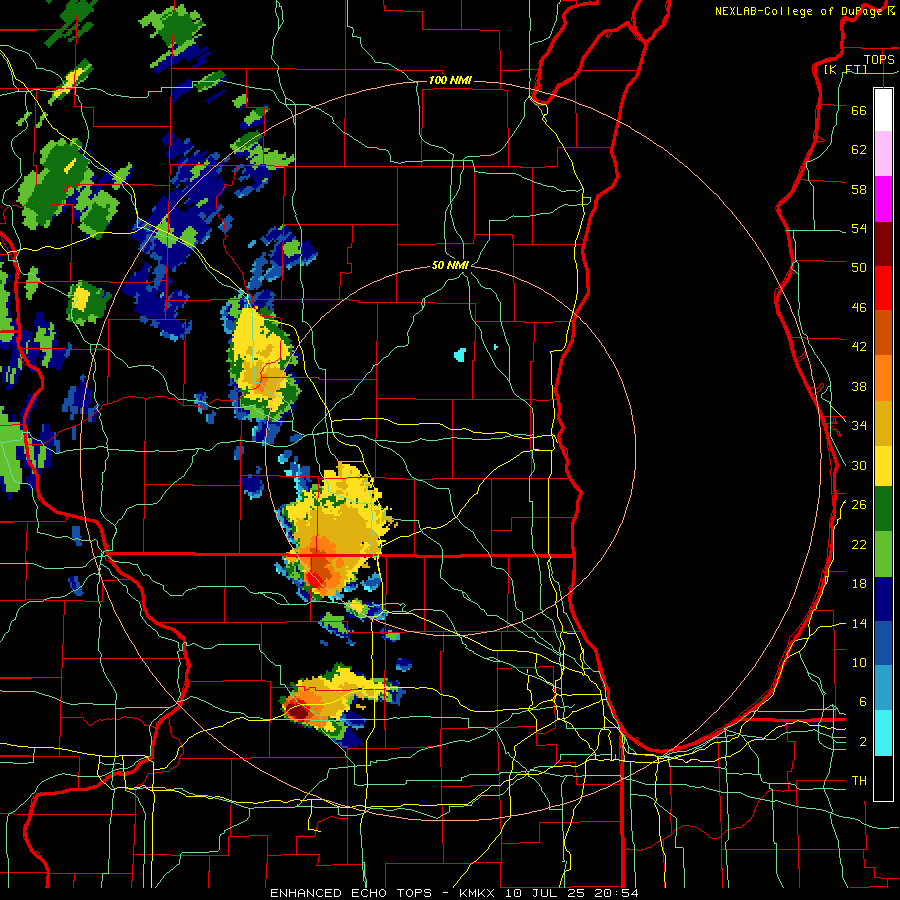Image resolution: width=900 pixels, height=900 pixels.
Task: Click the 54 value on the legend
Action: tap(859, 228)
